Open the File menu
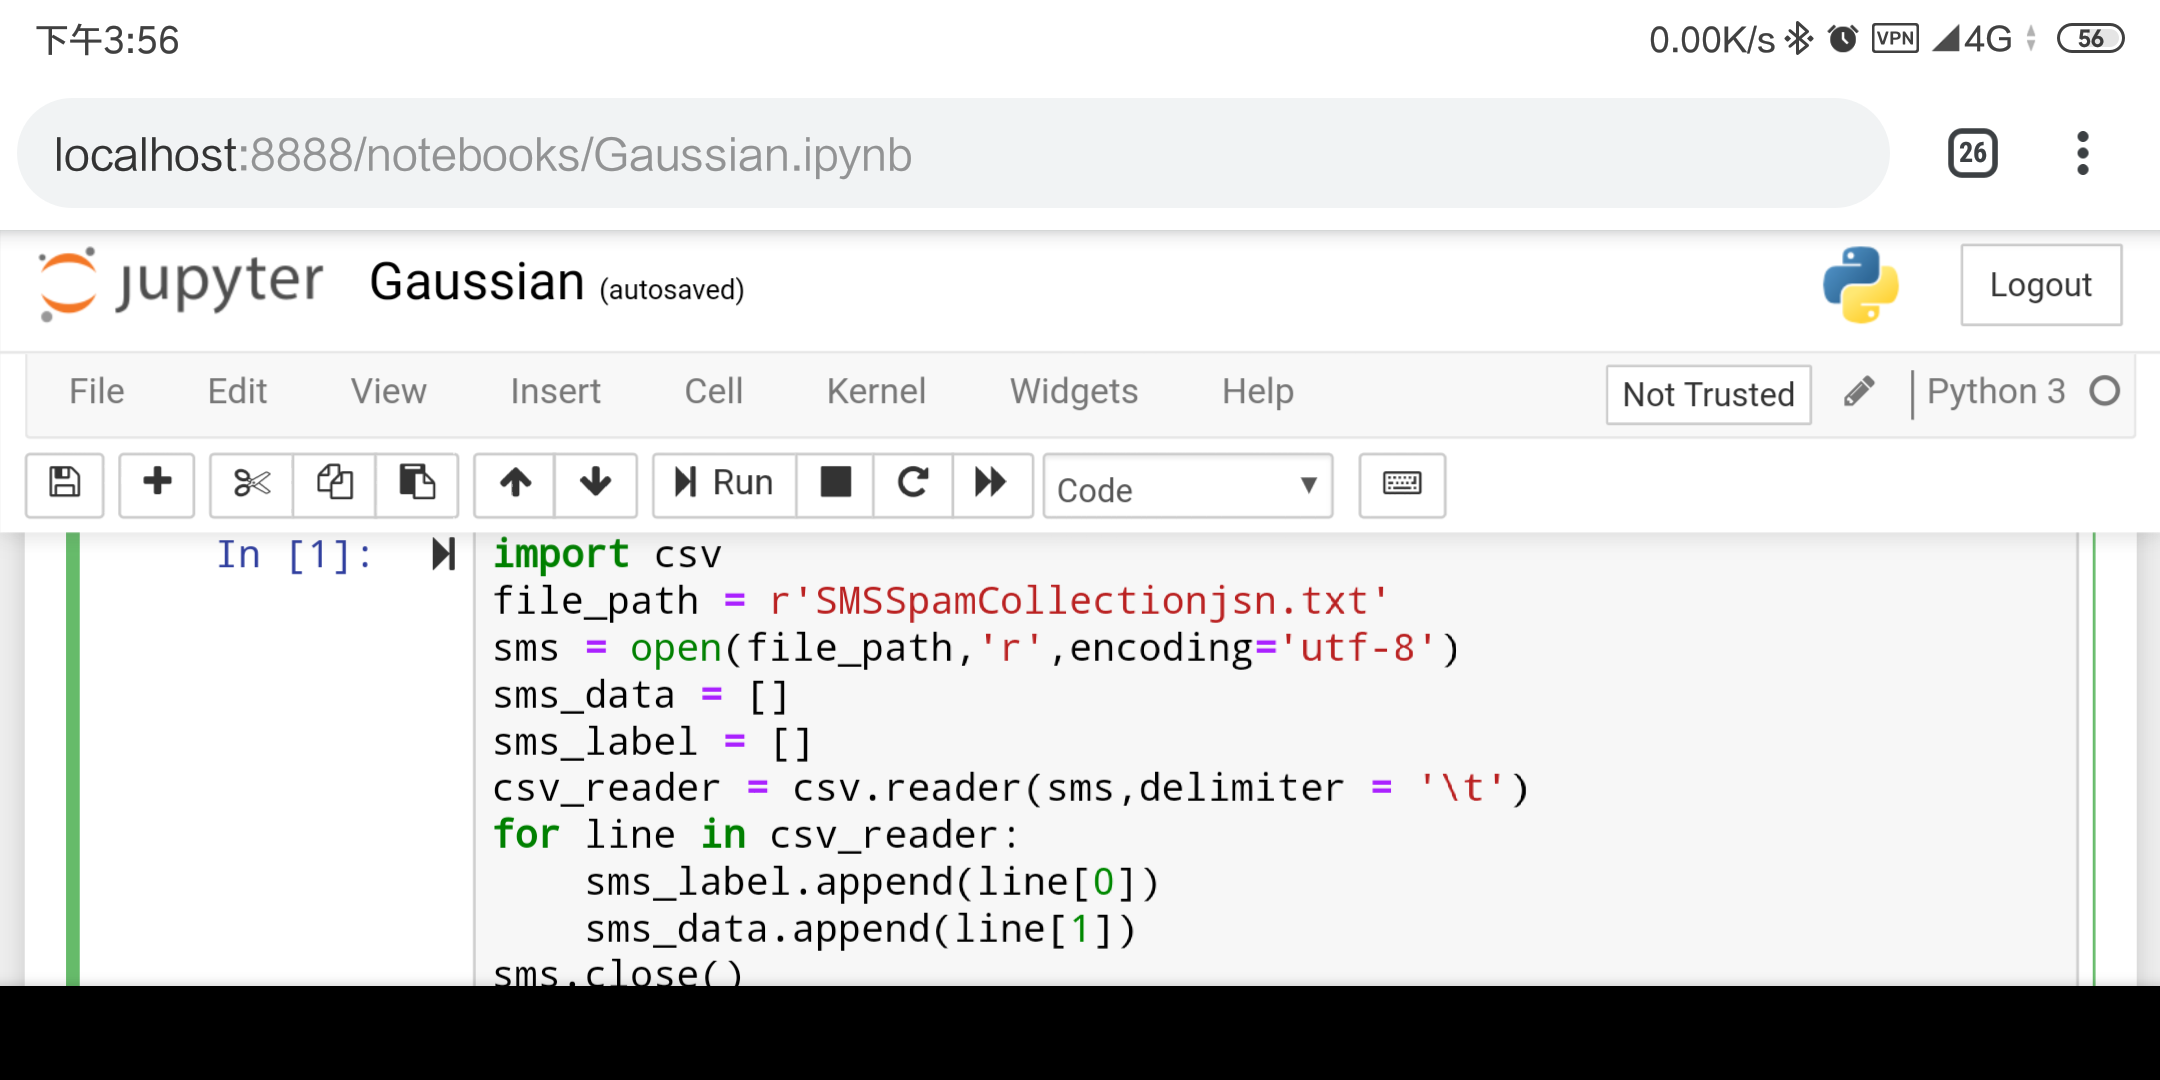2160x1080 pixels. (x=97, y=391)
